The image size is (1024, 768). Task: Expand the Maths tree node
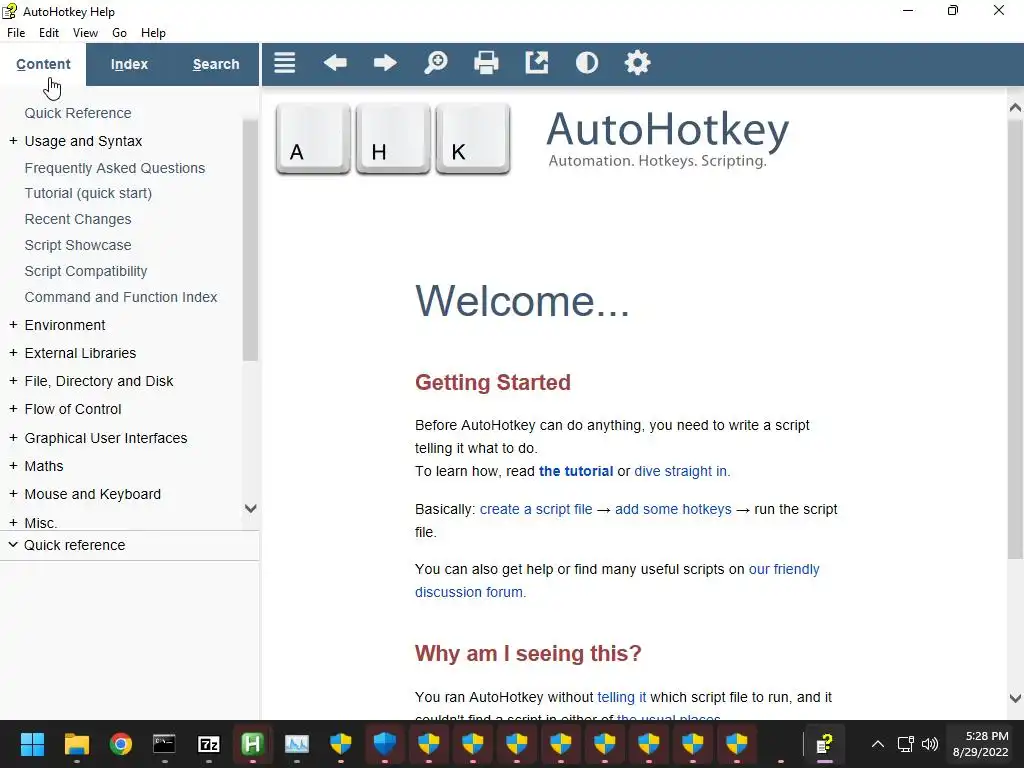(13, 466)
